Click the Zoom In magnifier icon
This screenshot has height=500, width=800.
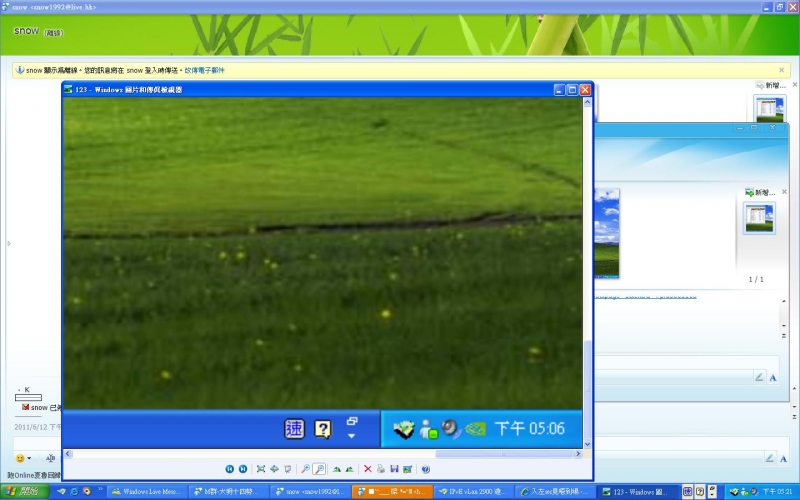306,469
